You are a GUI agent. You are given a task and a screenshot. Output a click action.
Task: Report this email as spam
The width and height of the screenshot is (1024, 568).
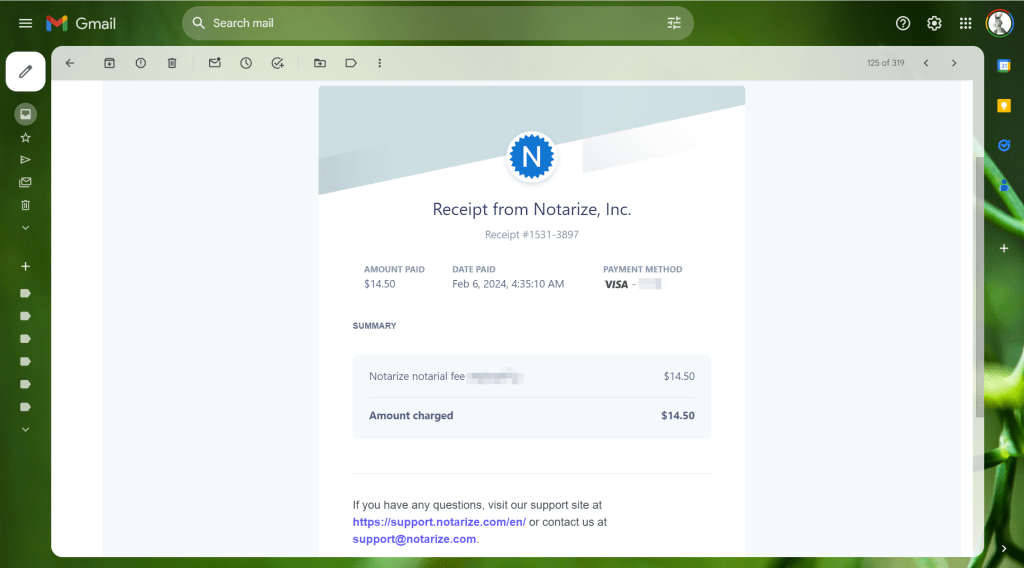coord(140,63)
